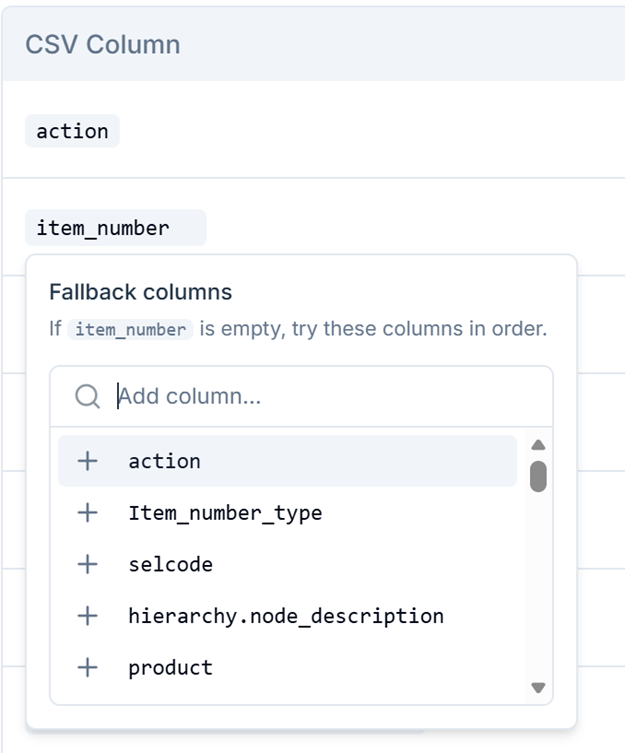The image size is (625, 753).
Task: Open the item_number column chip
Action: pos(115,228)
